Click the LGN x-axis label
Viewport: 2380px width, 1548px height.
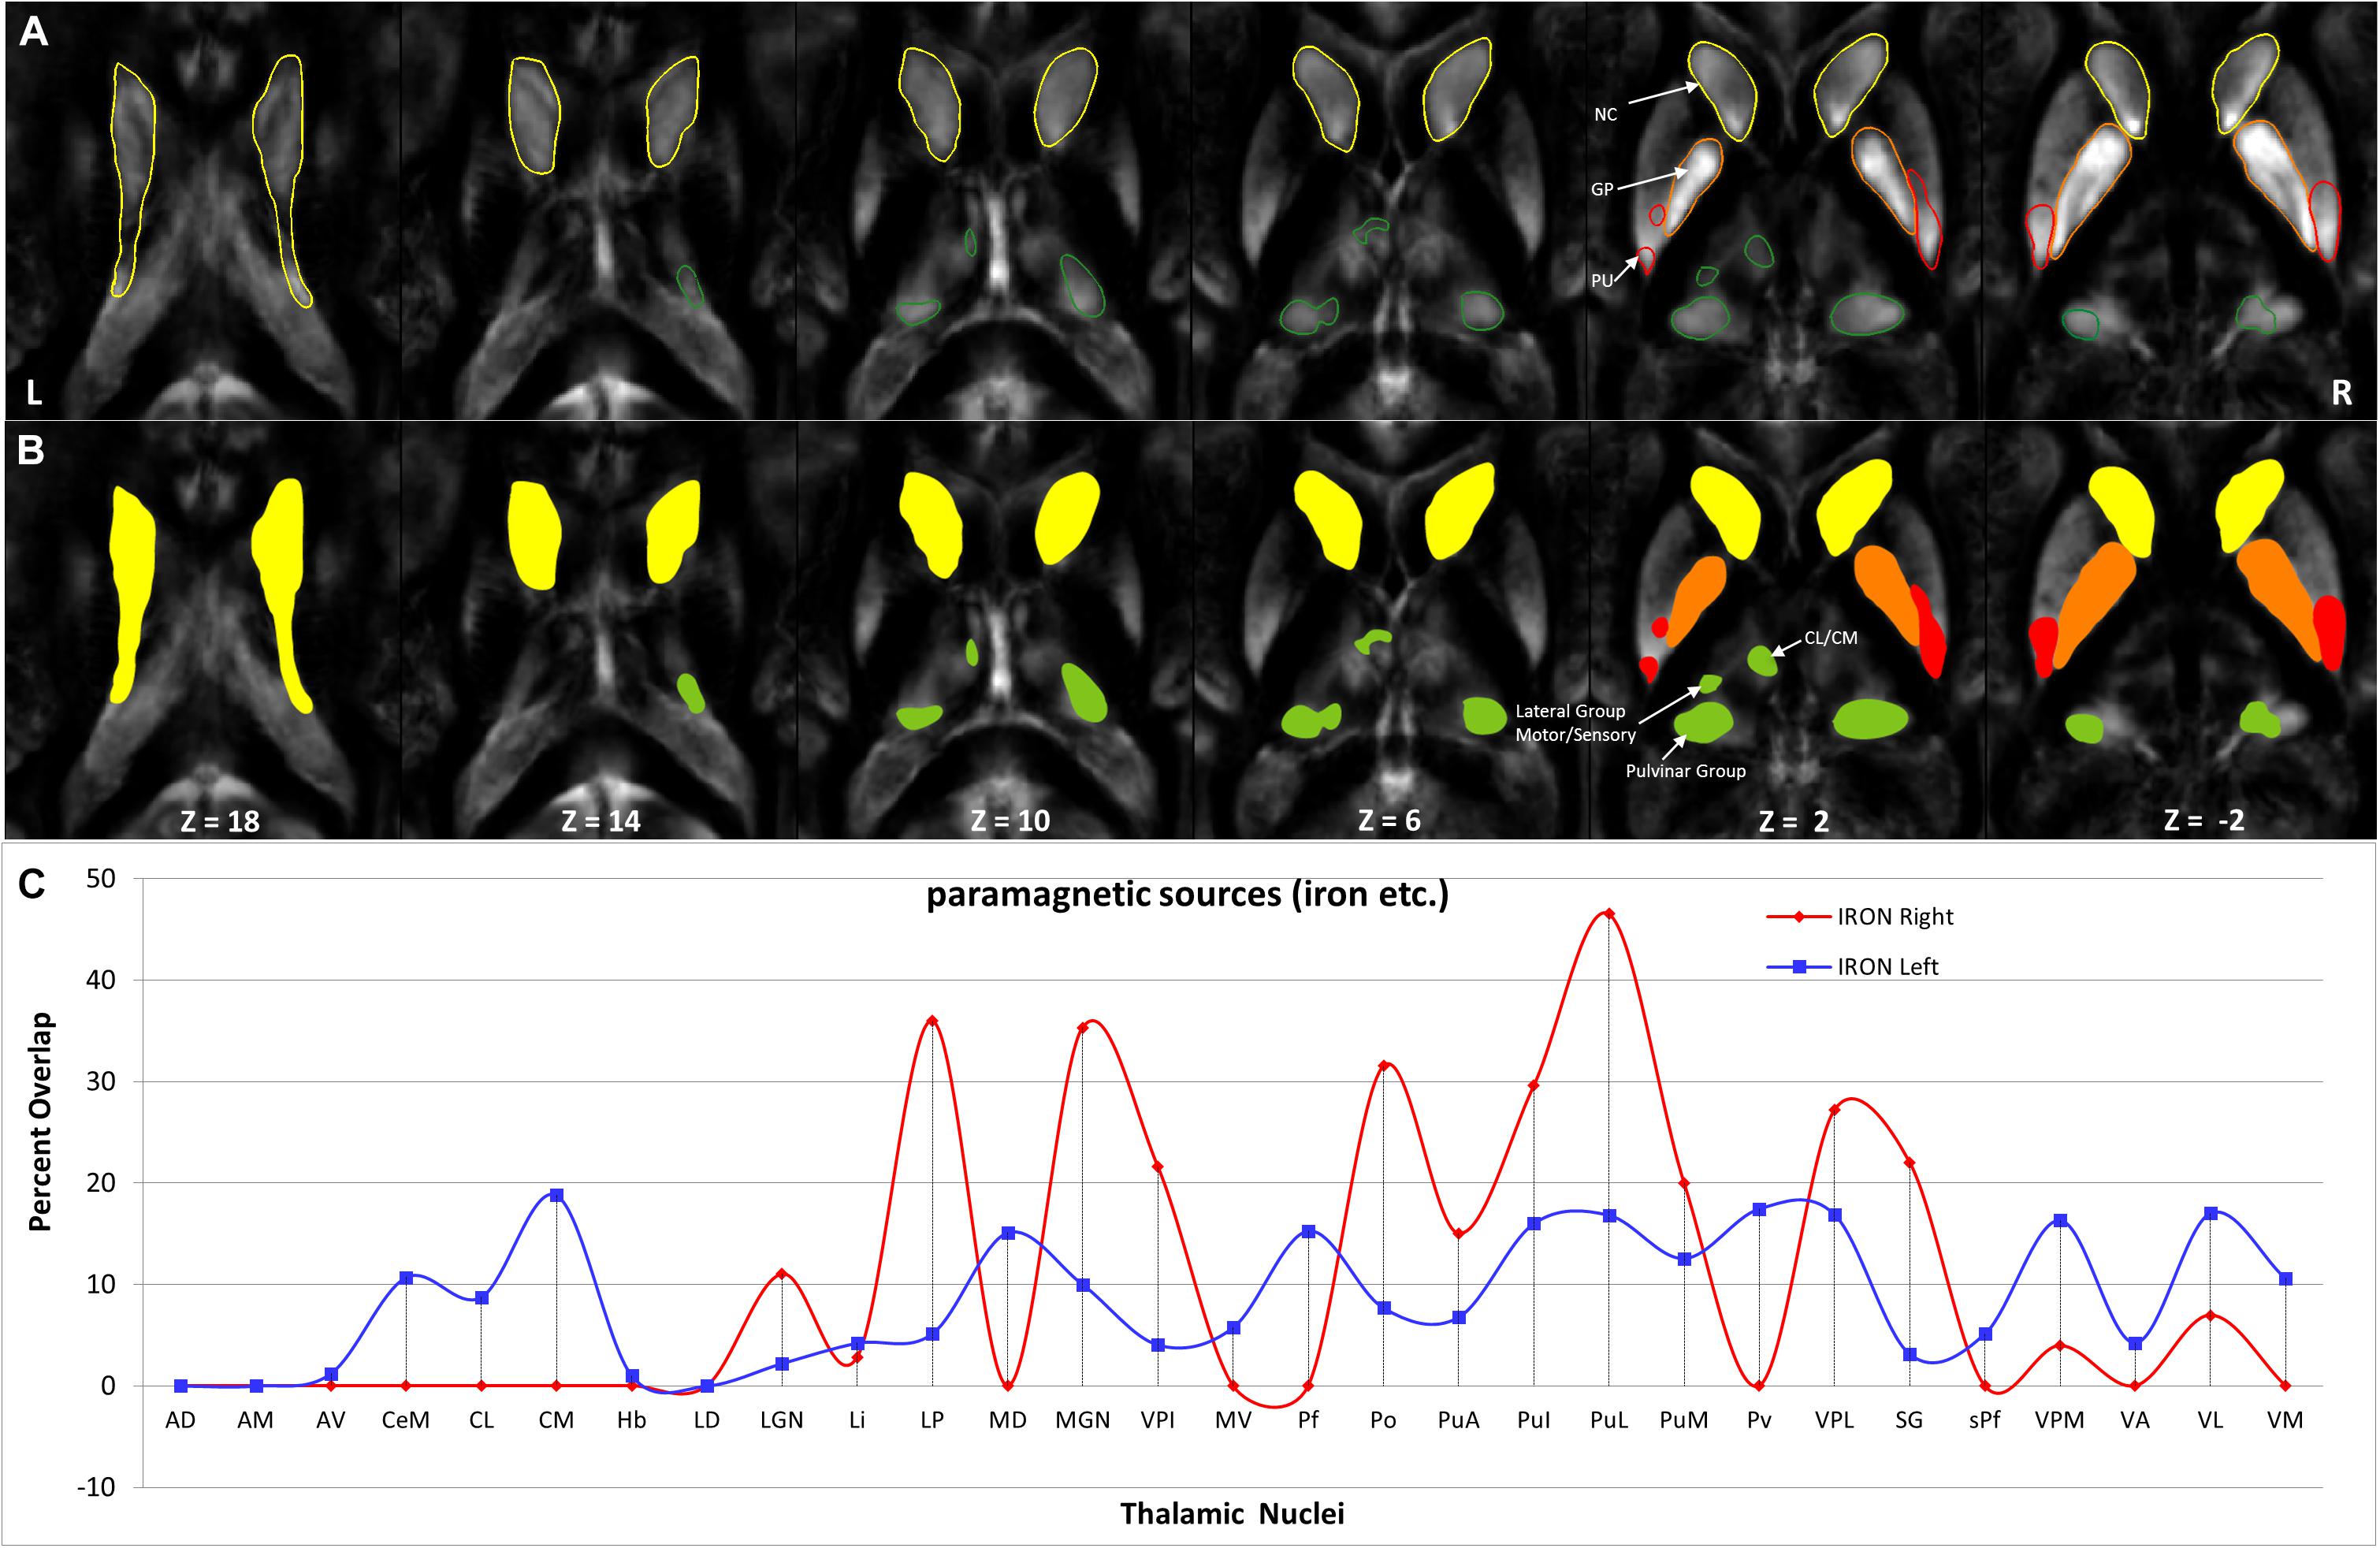point(781,1420)
